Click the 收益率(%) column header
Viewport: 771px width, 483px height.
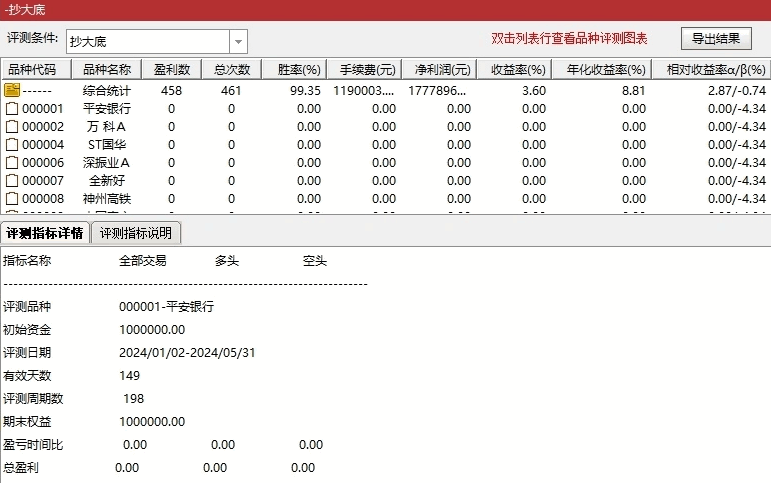514,69
